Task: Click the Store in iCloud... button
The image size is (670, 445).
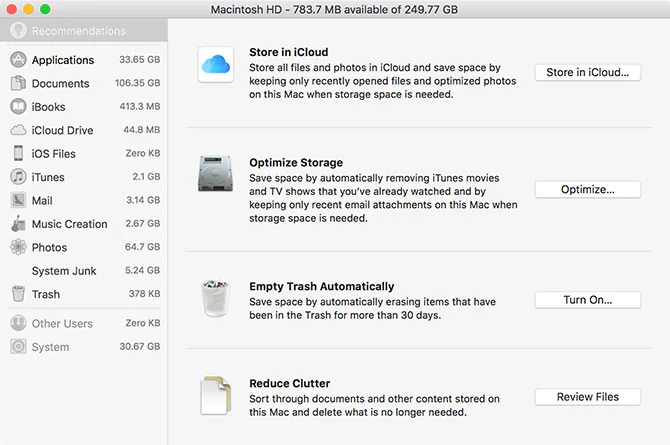Action: 588,72
